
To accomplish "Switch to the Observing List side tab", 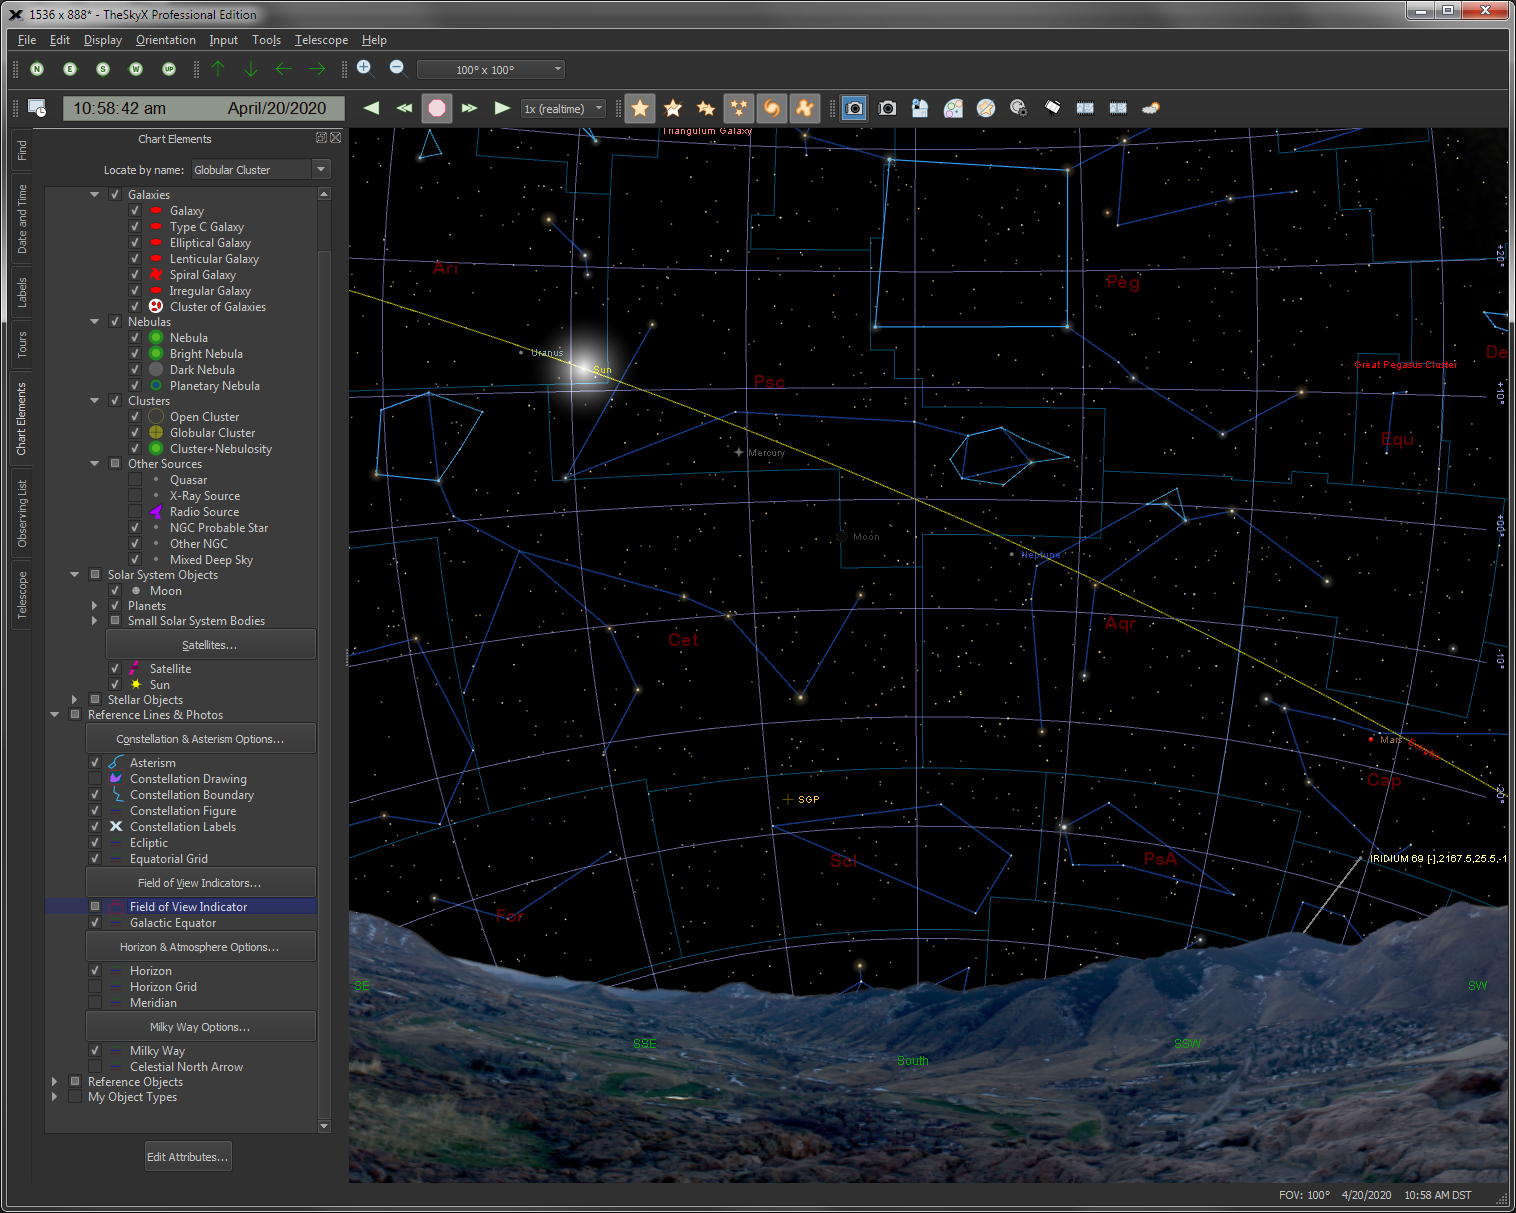I will [x=22, y=513].
